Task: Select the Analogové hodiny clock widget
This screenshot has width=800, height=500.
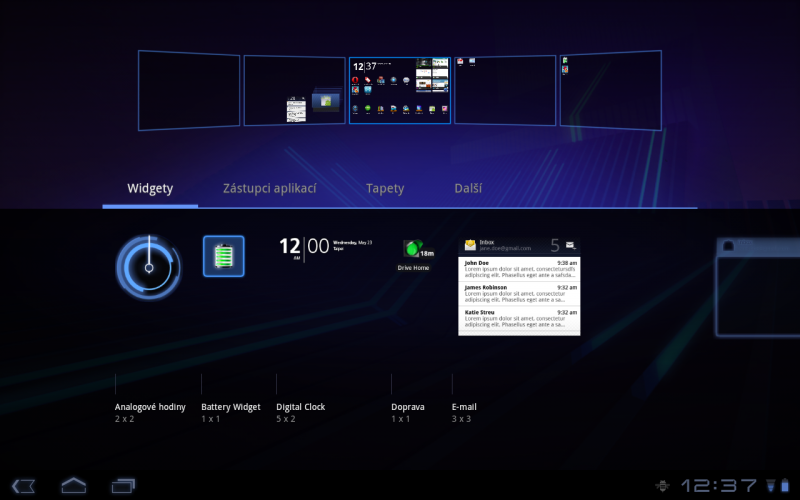Action: coord(148,267)
